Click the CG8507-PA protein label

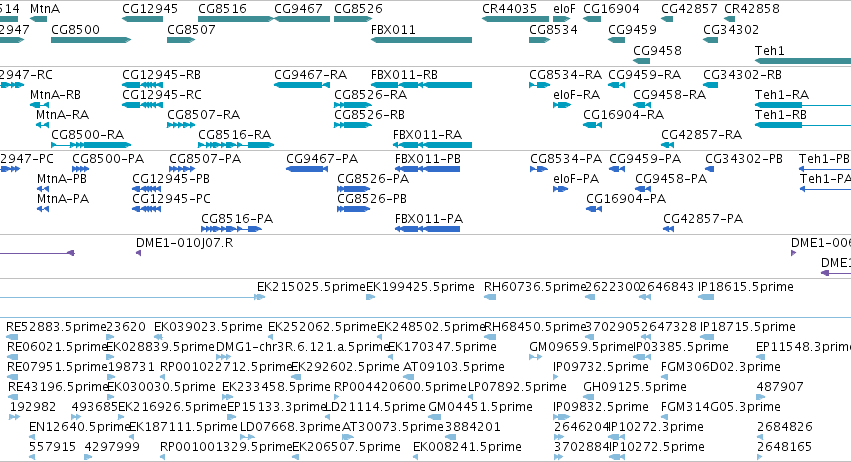tap(205, 159)
